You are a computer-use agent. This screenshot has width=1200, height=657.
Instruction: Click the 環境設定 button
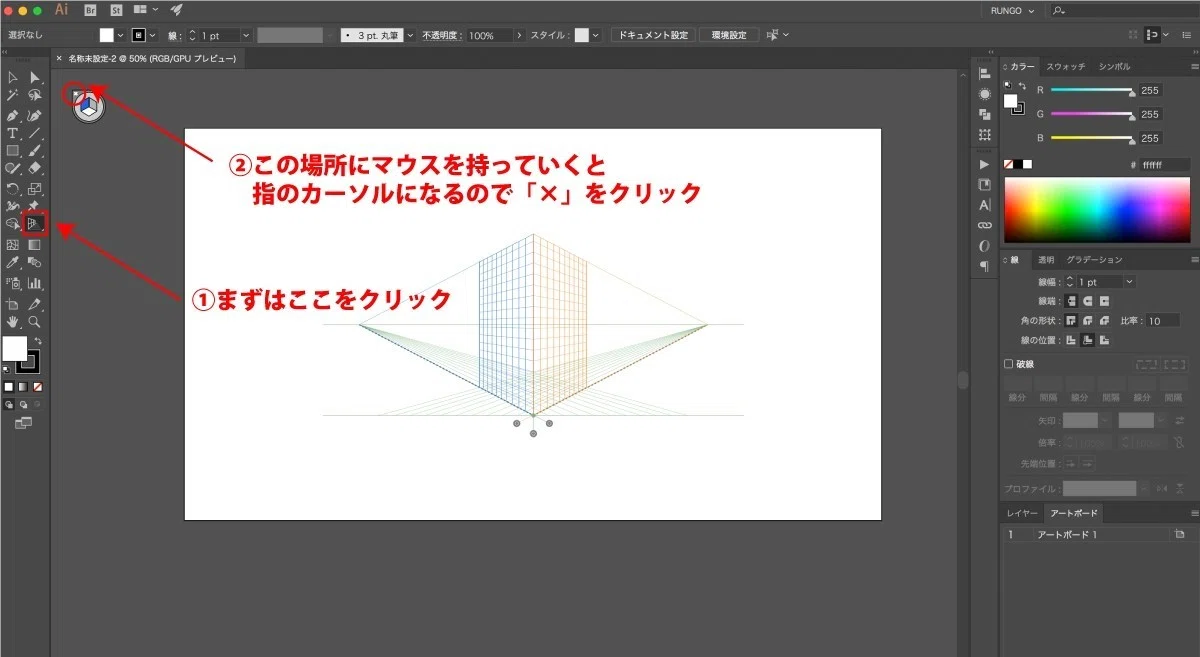[729, 35]
